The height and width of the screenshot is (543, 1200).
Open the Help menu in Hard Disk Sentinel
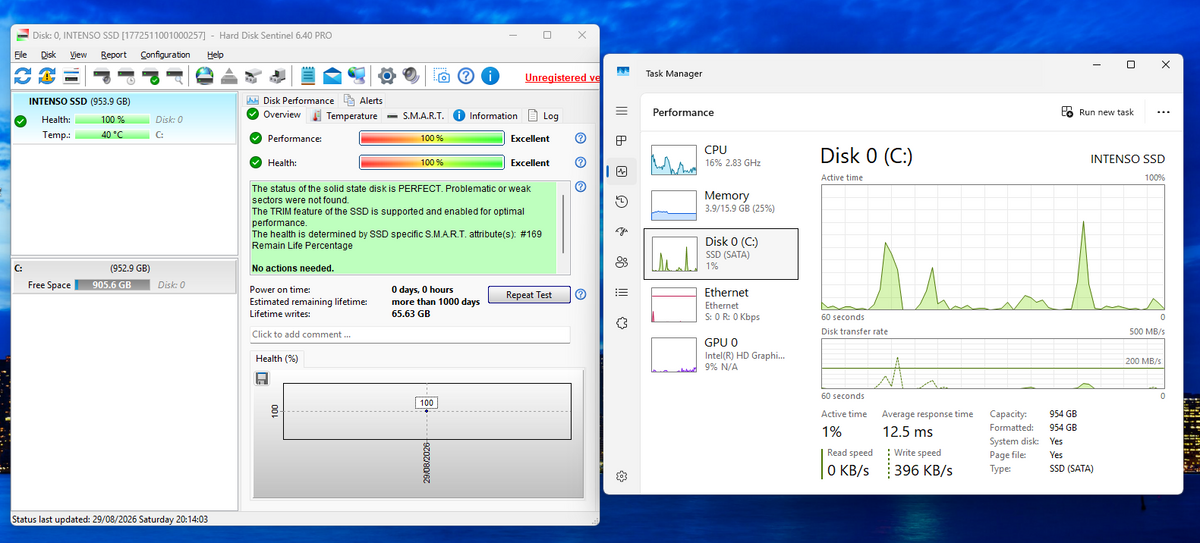tap(215, 54)
